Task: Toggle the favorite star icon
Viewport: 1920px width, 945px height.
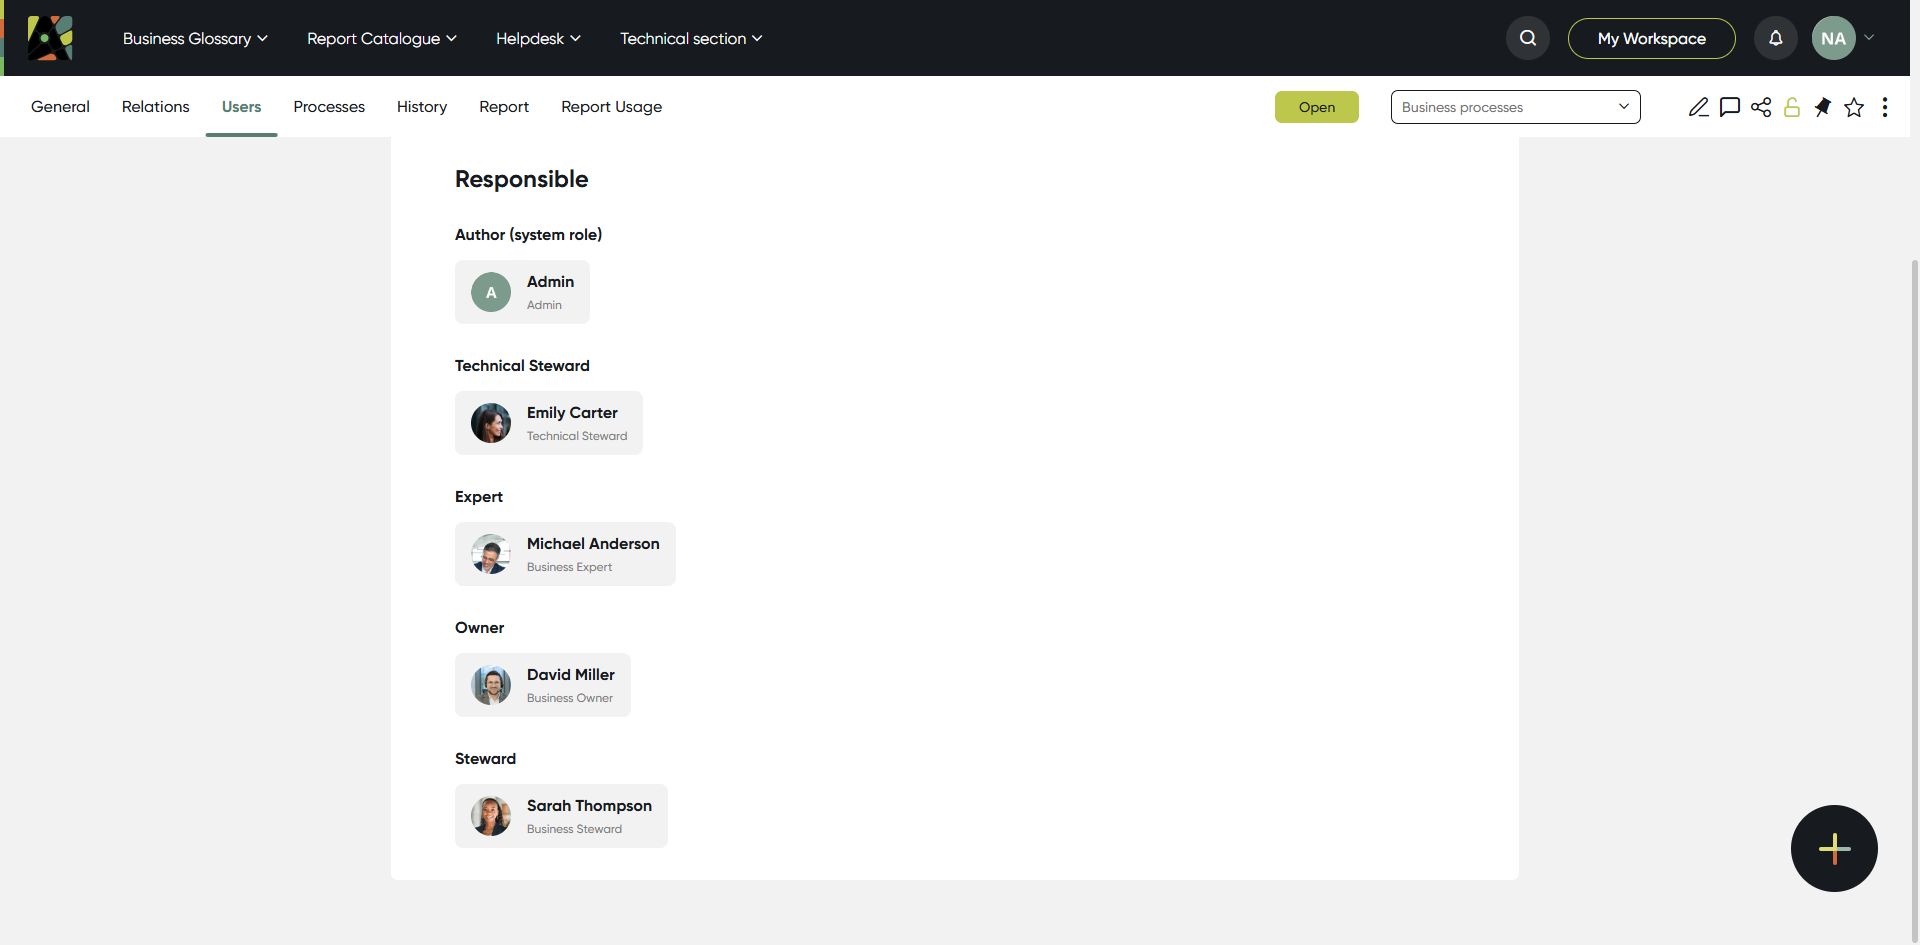Action: [x=1854, y=107]
